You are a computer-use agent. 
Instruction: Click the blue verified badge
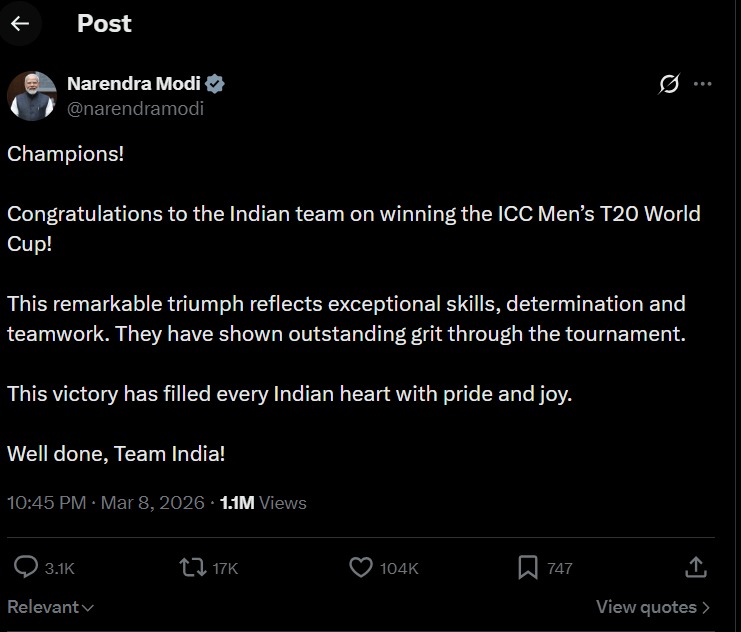[x=215, y=84]
